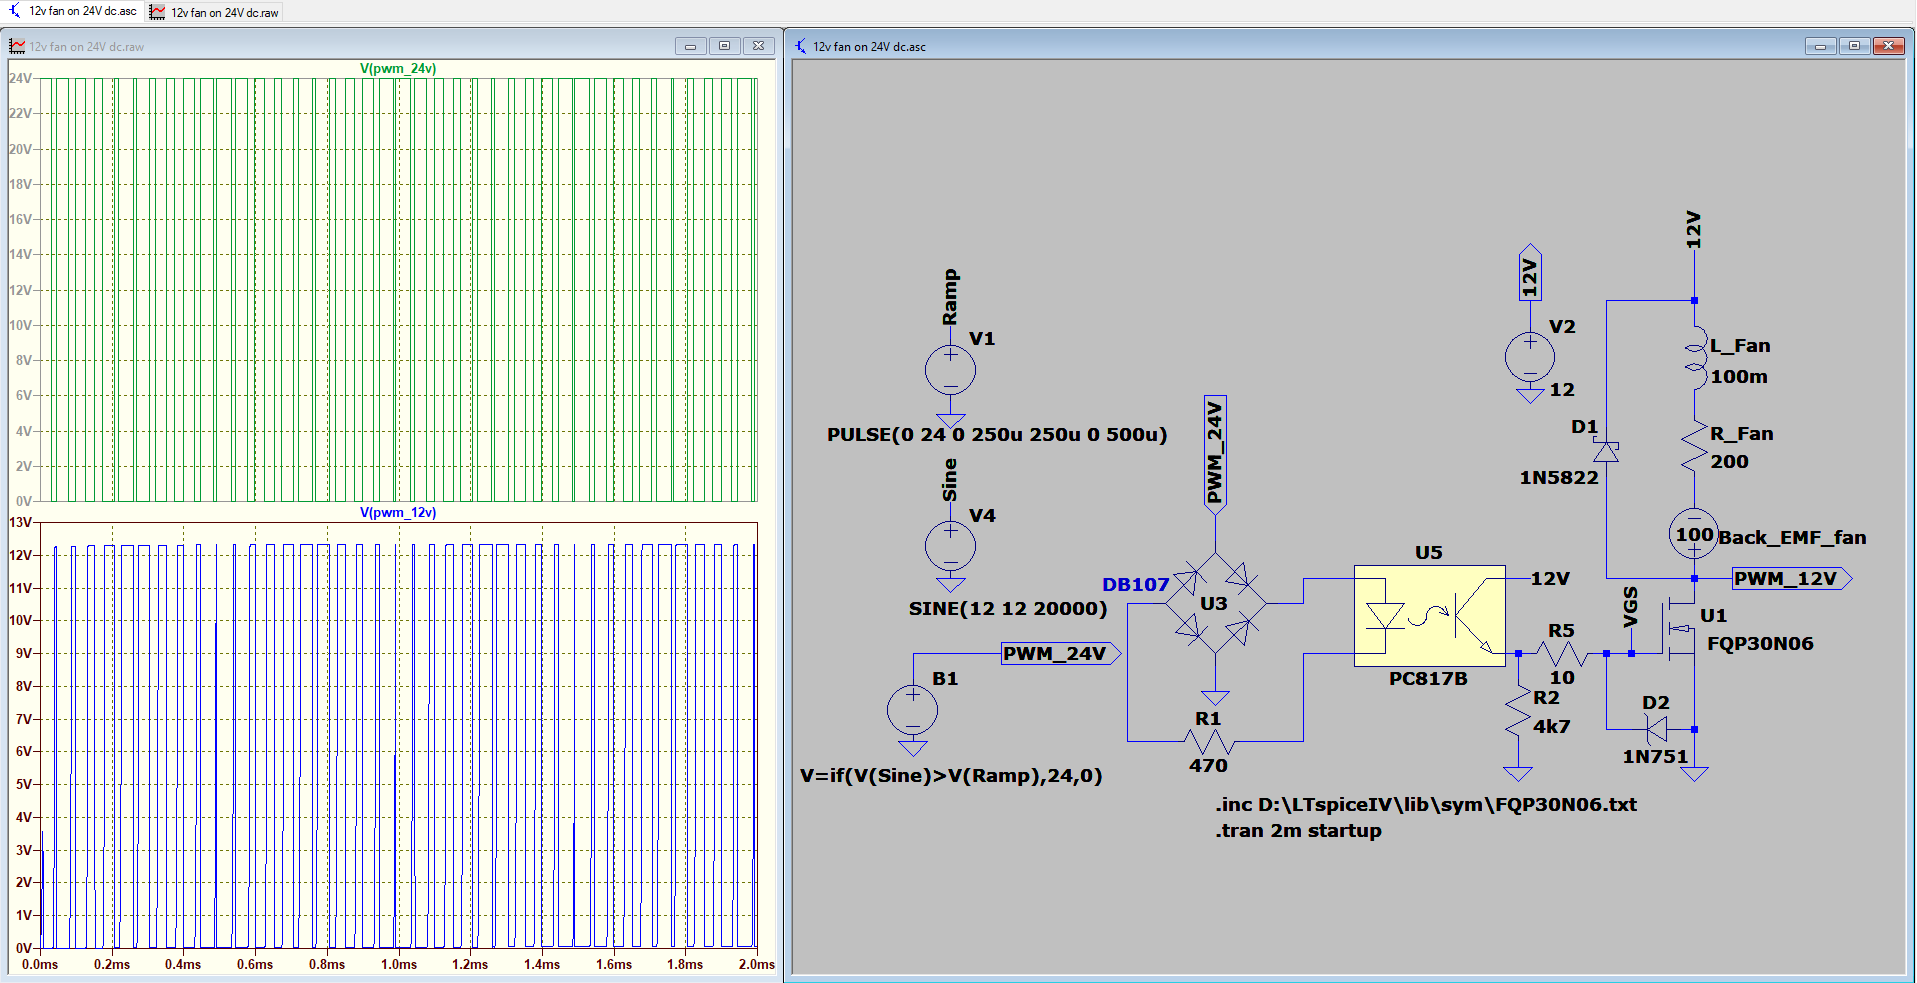The image size is (1917, 983).
Task: Select the FQP30N06 MOSFET U1 symbol
Action: [1682, 629]
